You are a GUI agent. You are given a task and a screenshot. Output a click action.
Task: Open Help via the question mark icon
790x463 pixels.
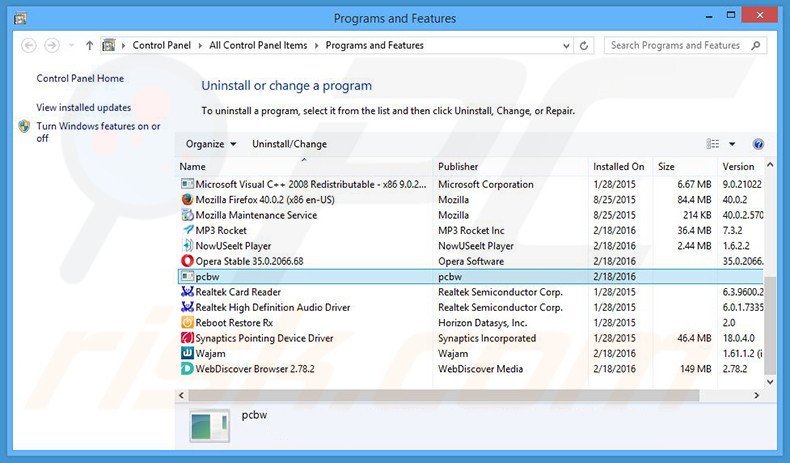[x=758, y=144]
